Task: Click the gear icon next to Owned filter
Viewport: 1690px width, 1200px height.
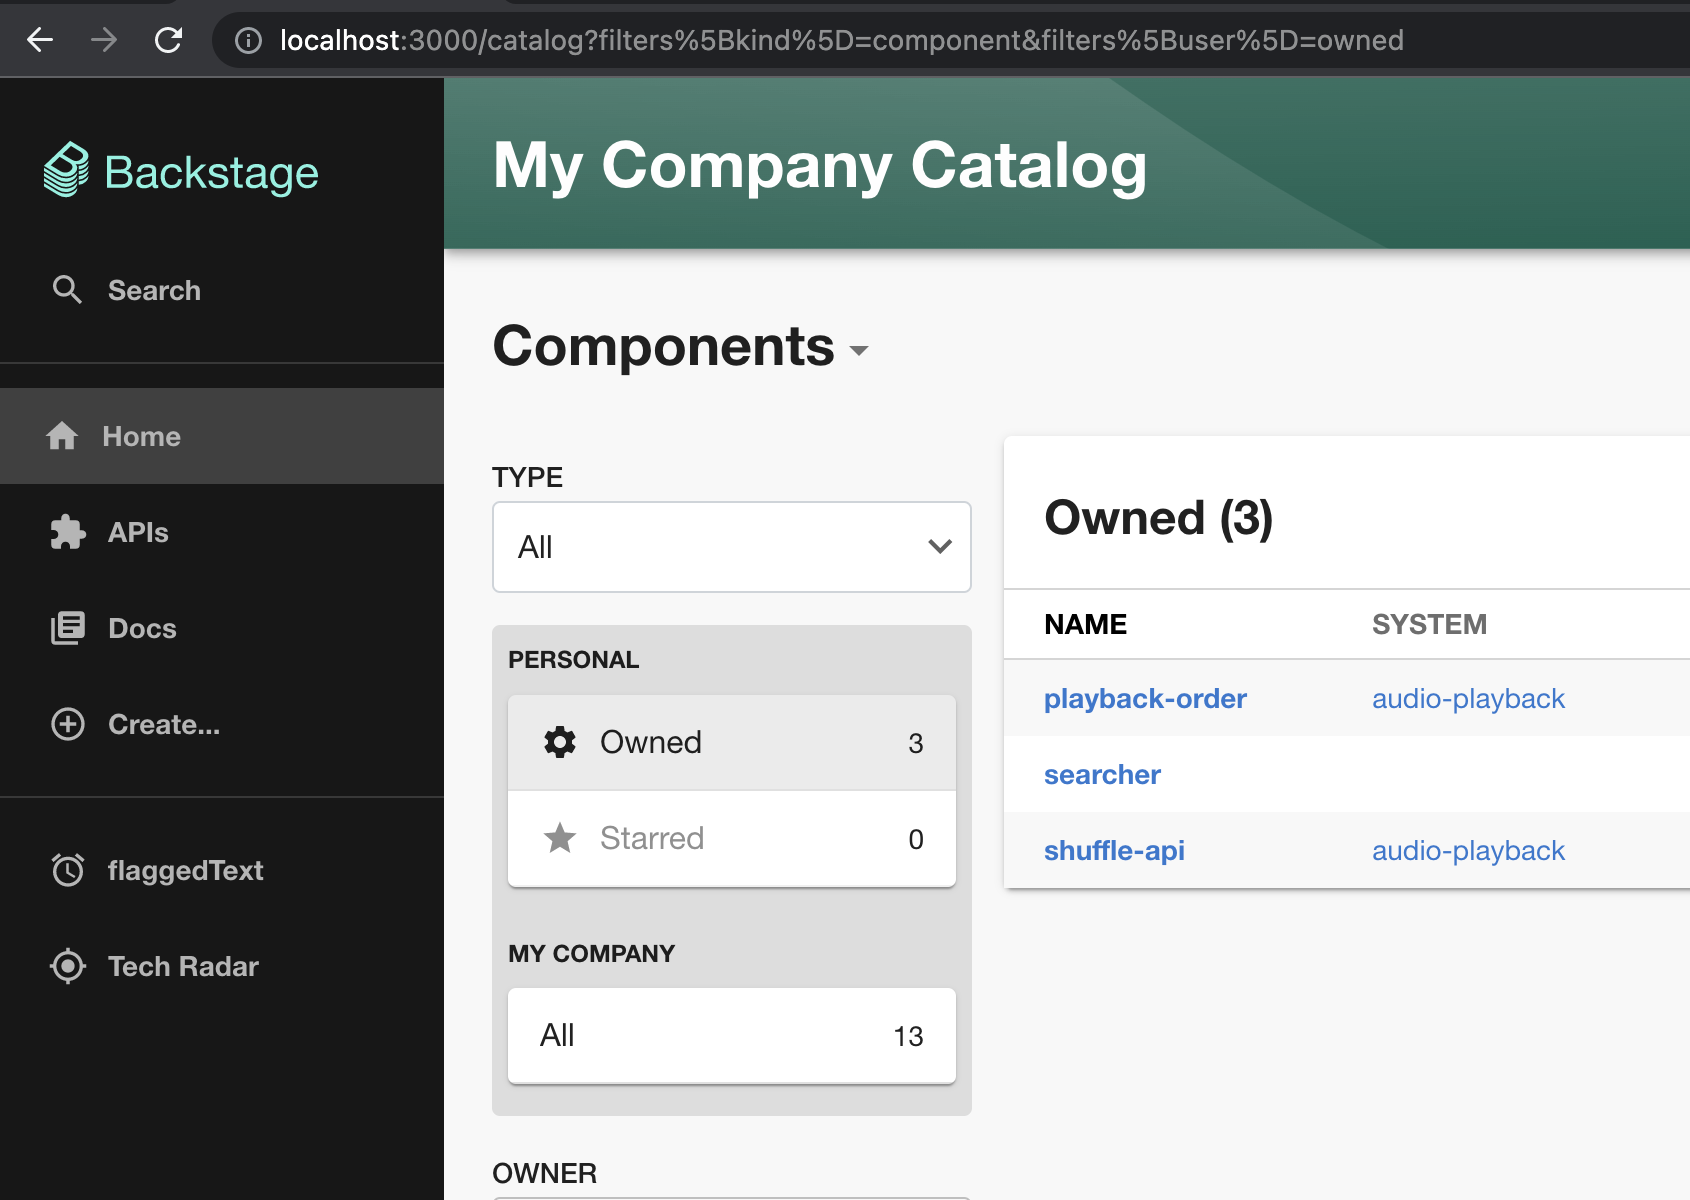Action: [x=559, y=742]
